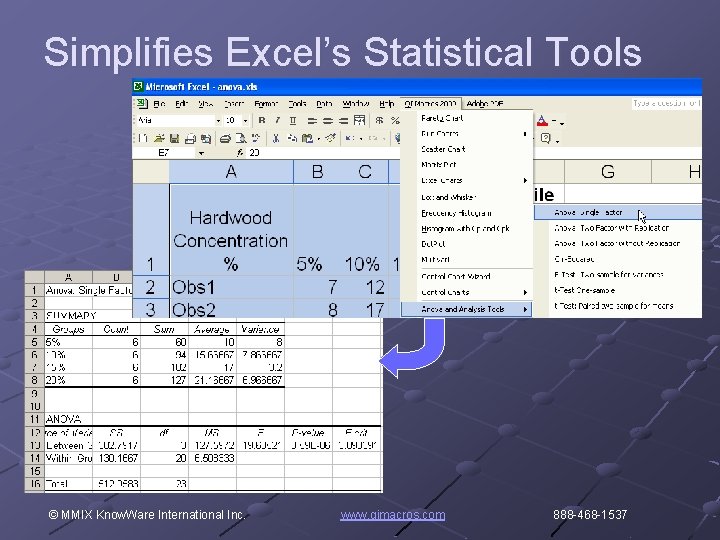The image size is (720, 540).
Task: Click the Paste clipboard icon
Action: tap(307, 138)
